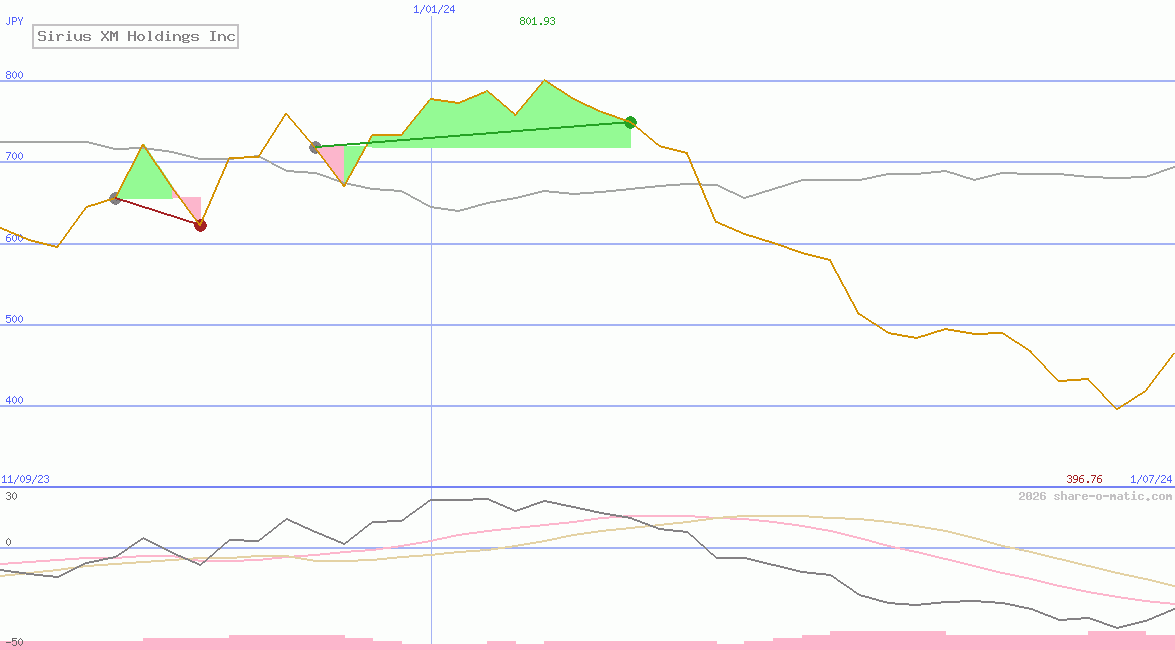The height and width of the screenshot is (650, 1175).
Task: Click the gray entry marker of the green trade
Action: 315,147
